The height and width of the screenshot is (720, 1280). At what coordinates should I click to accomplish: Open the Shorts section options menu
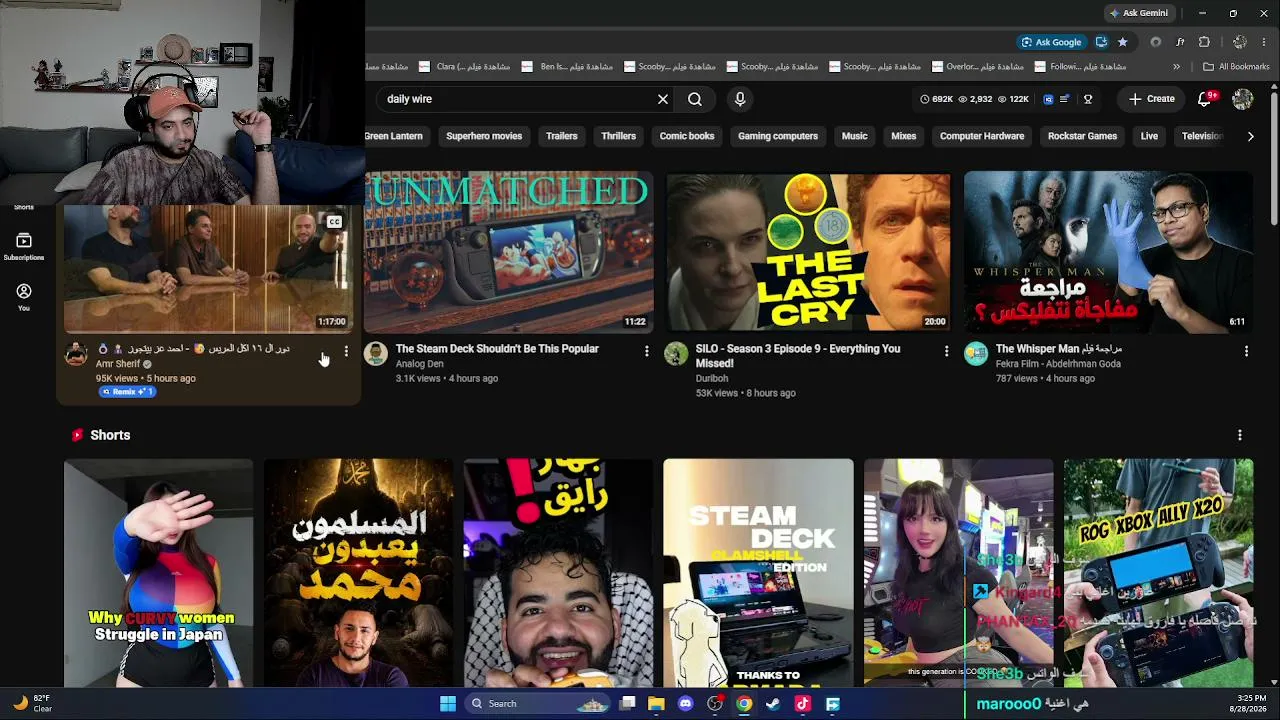coord(1240,435)
